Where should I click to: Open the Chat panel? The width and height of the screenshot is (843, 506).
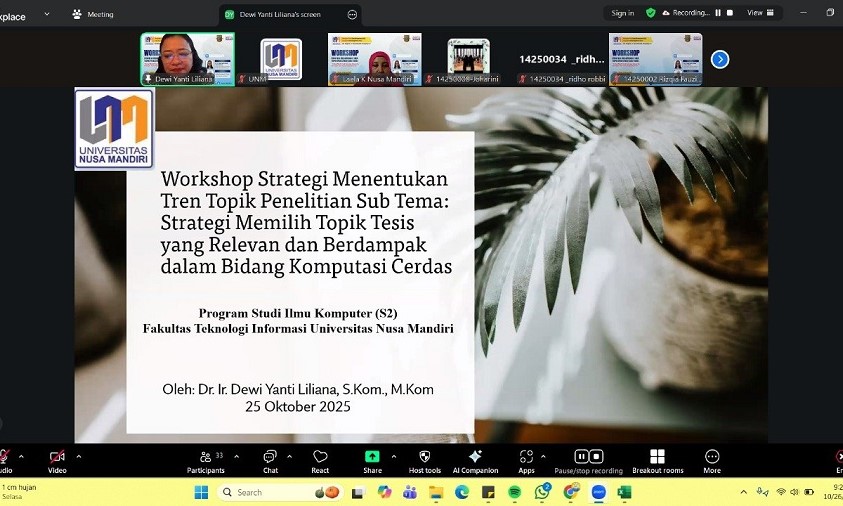pos(270,460)
